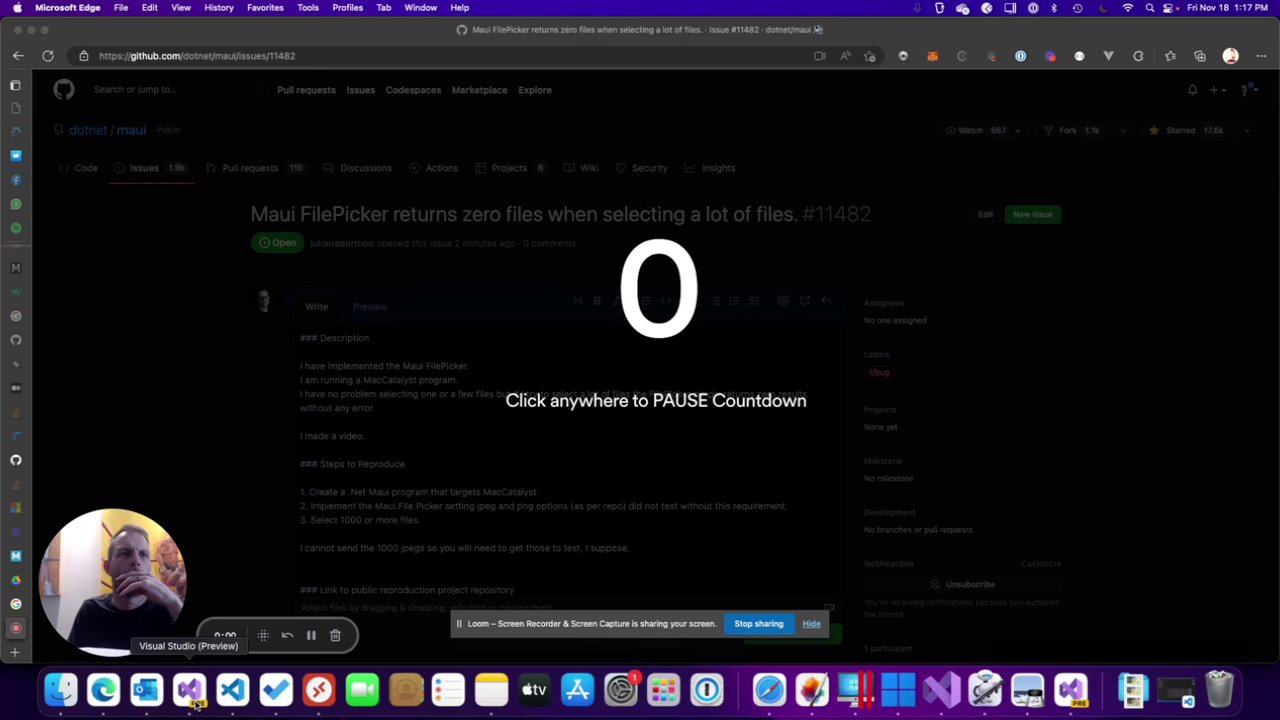Open Bluetooth status in menu bar
Image resolution: width=1280 pixels, height=720 pixels.
pyautogui.click(x=1053, y=8)
